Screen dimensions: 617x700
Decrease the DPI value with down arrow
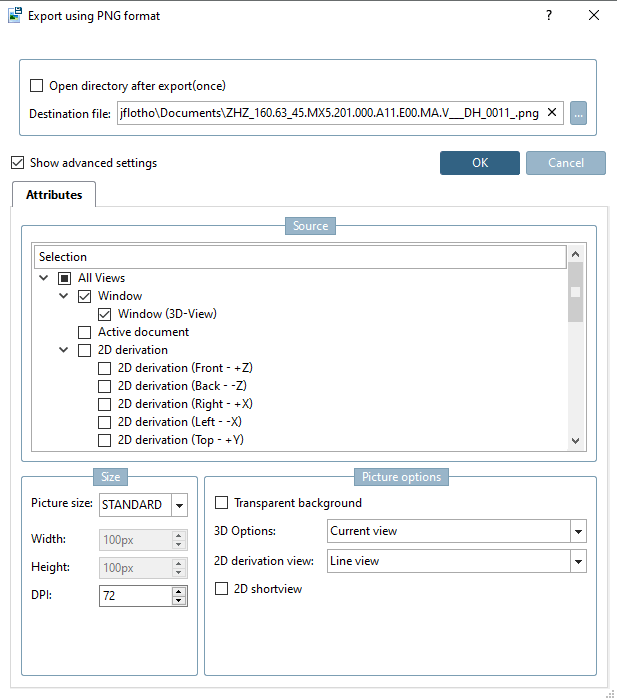(x=179, y=601)
